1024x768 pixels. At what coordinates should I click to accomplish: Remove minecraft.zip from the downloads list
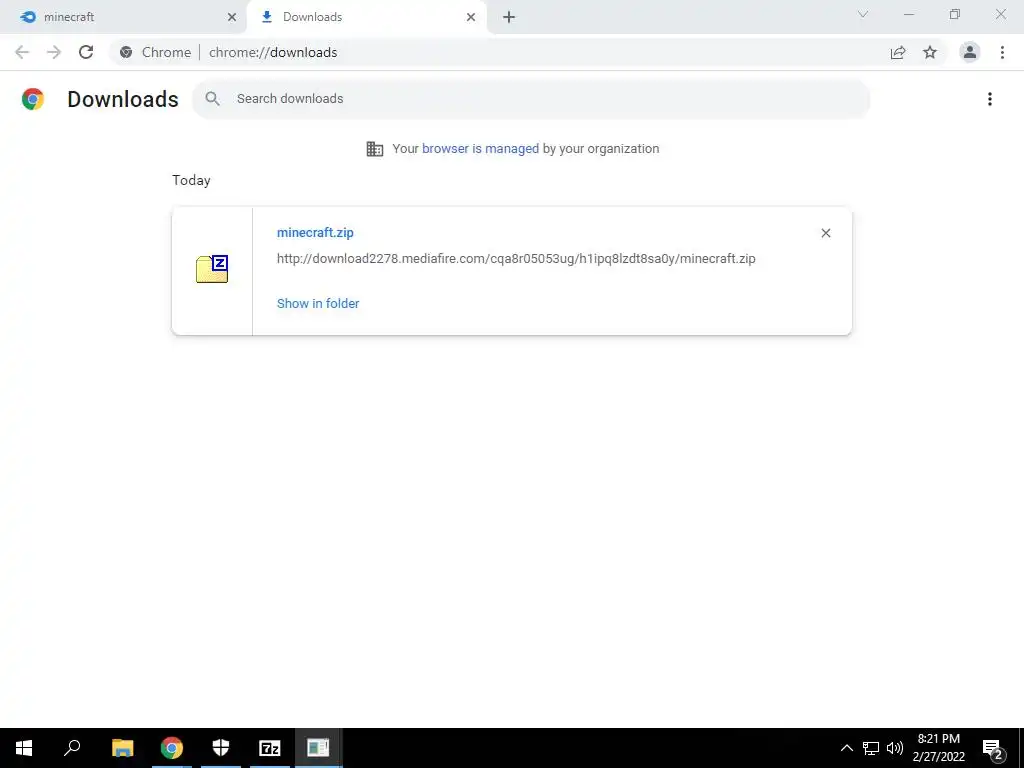coord(825,233)
